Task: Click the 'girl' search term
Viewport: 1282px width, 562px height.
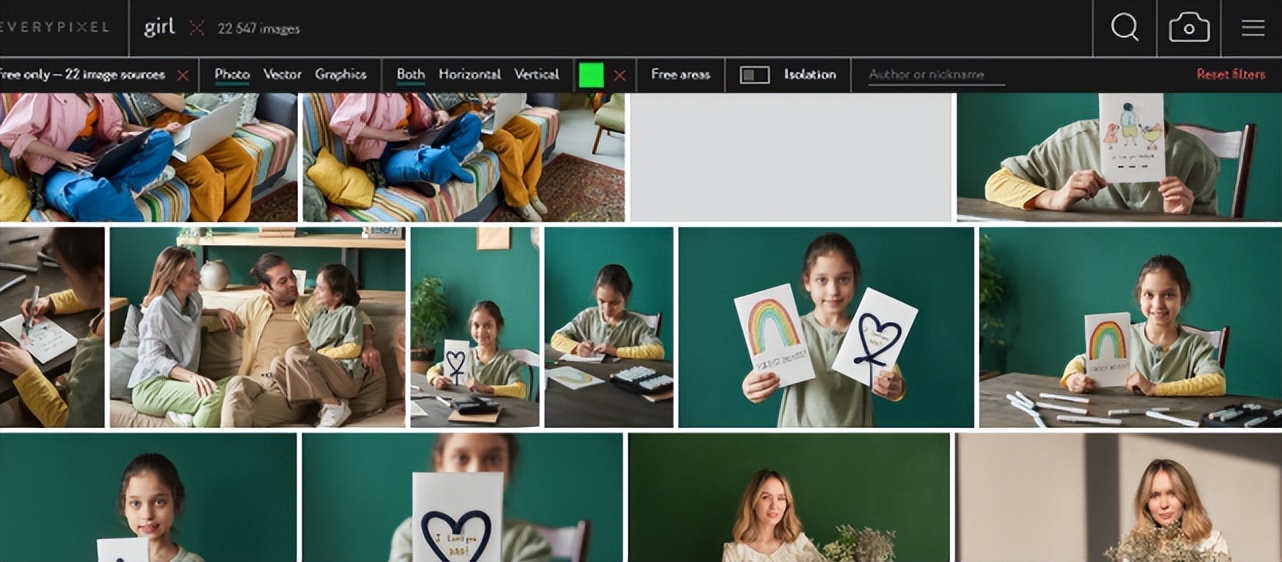Action: [159, 28]
